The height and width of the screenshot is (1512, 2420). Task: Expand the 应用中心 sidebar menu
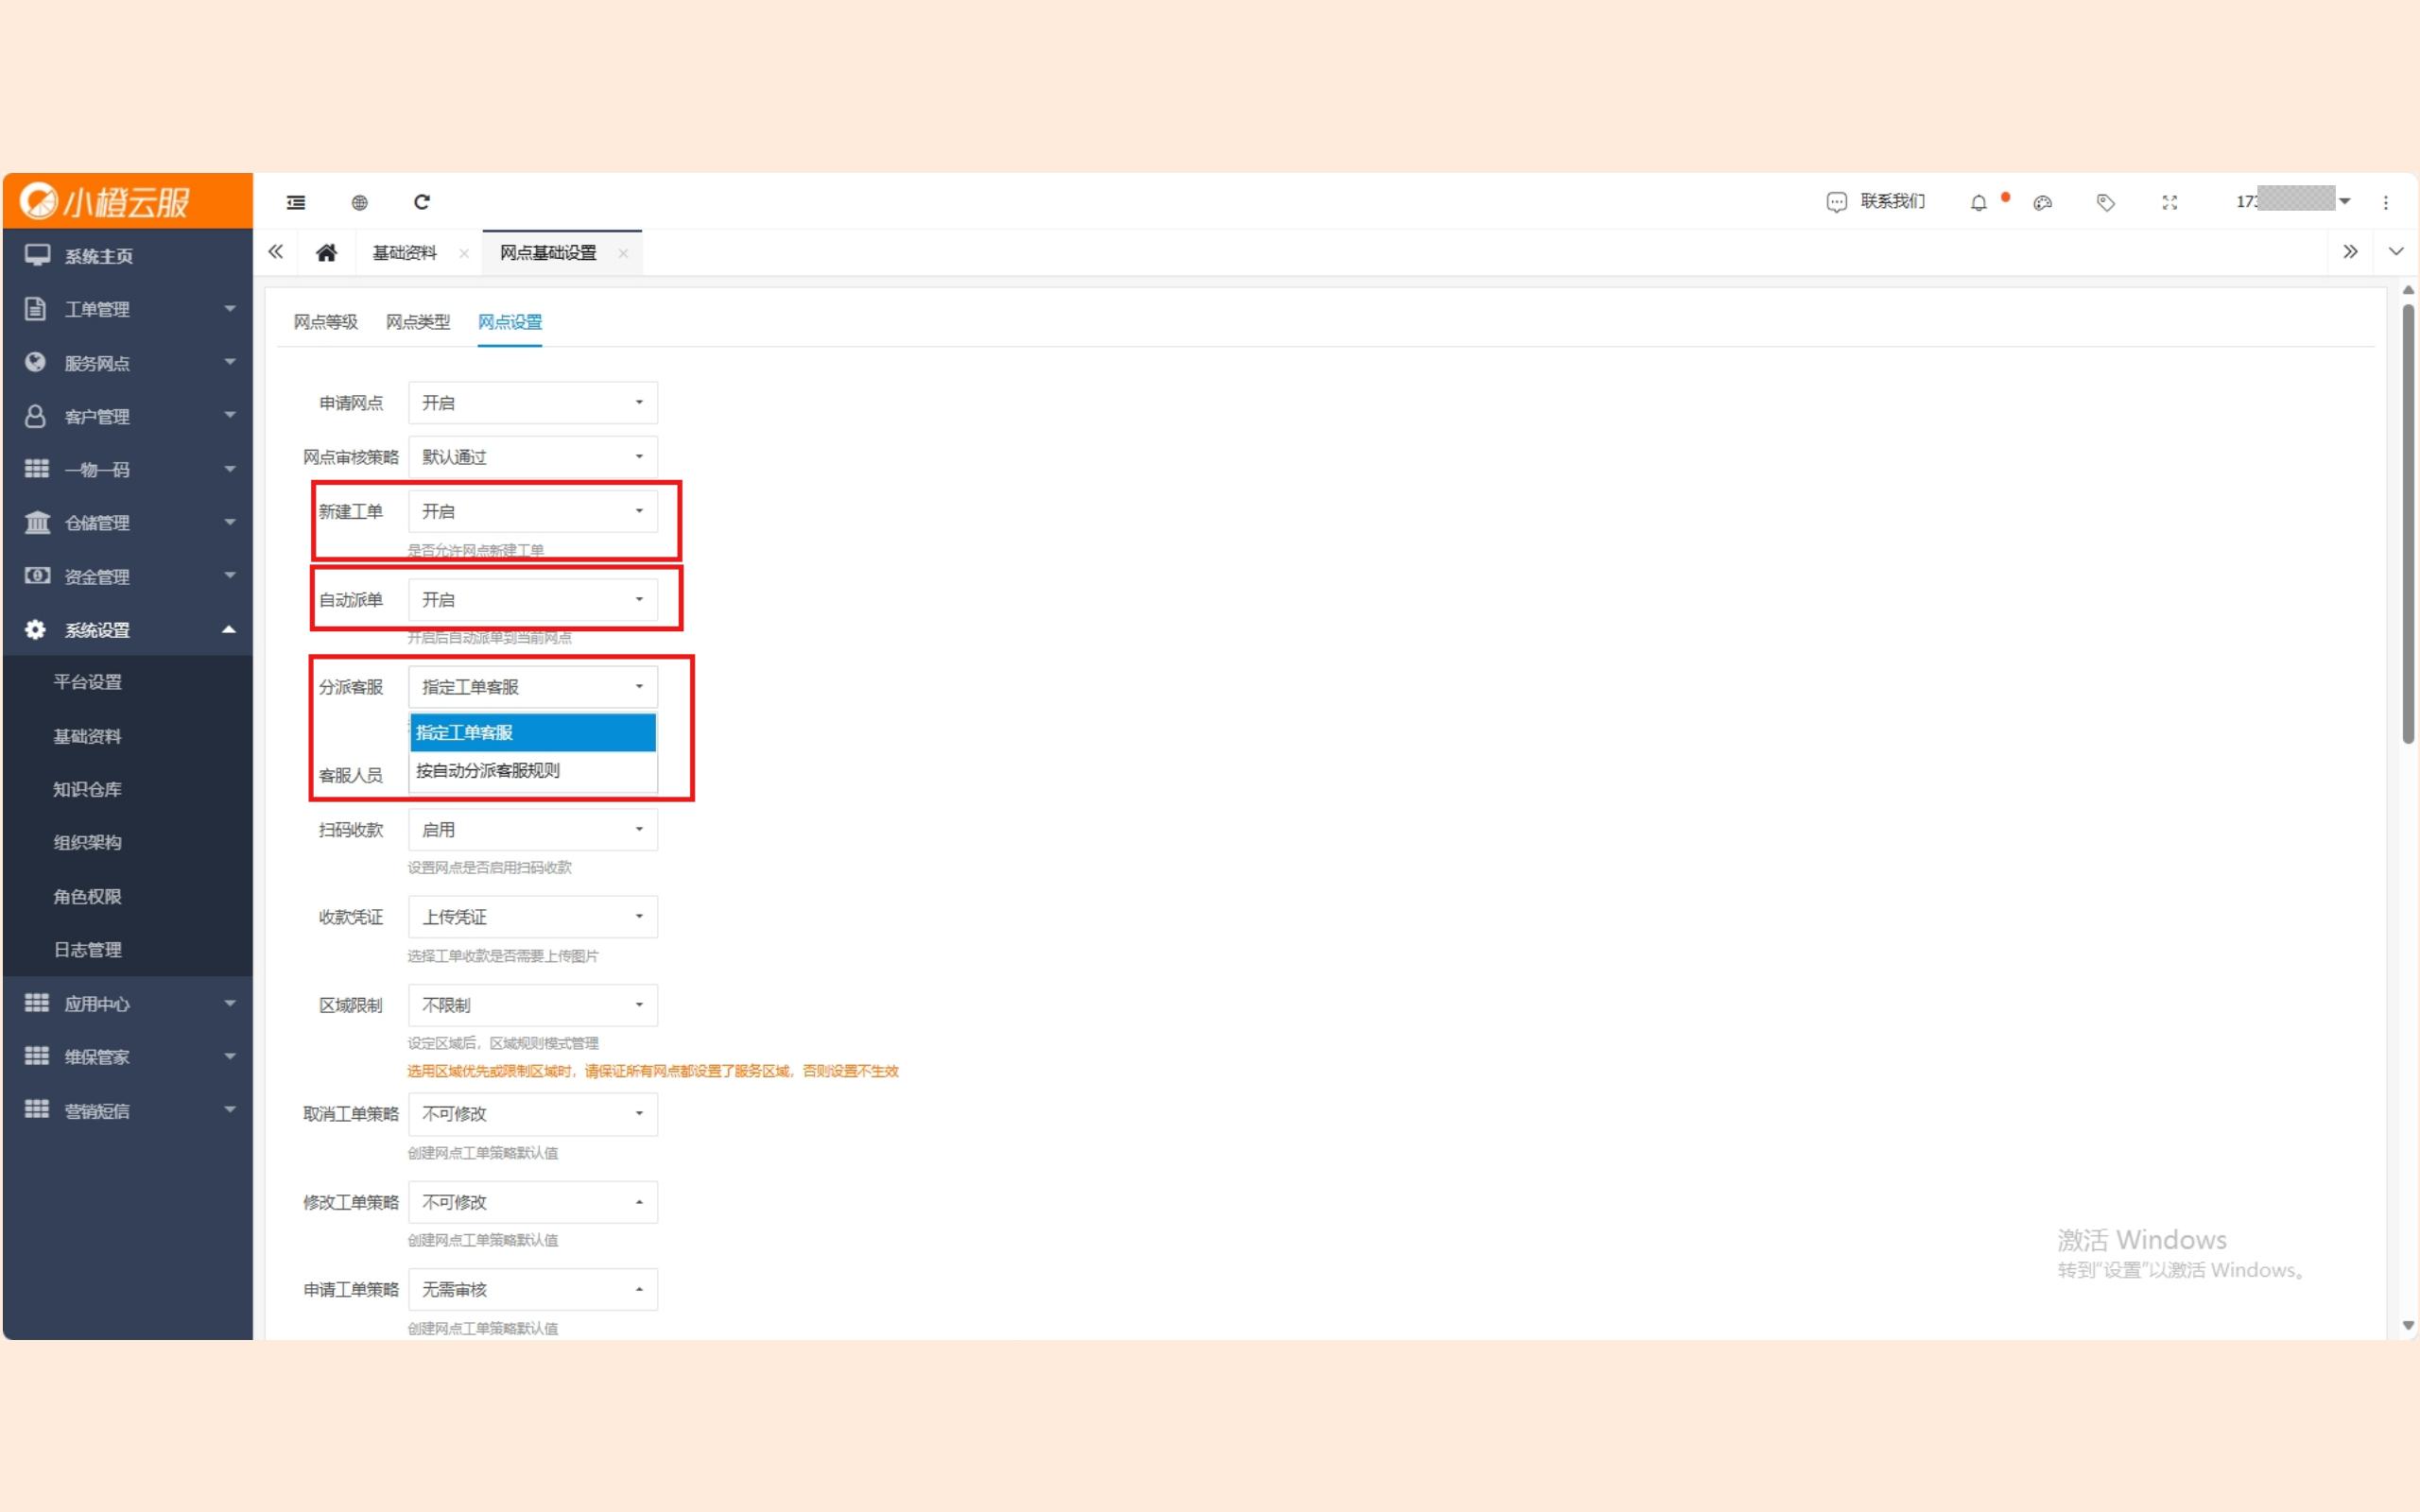click(x=128, y=1003)
